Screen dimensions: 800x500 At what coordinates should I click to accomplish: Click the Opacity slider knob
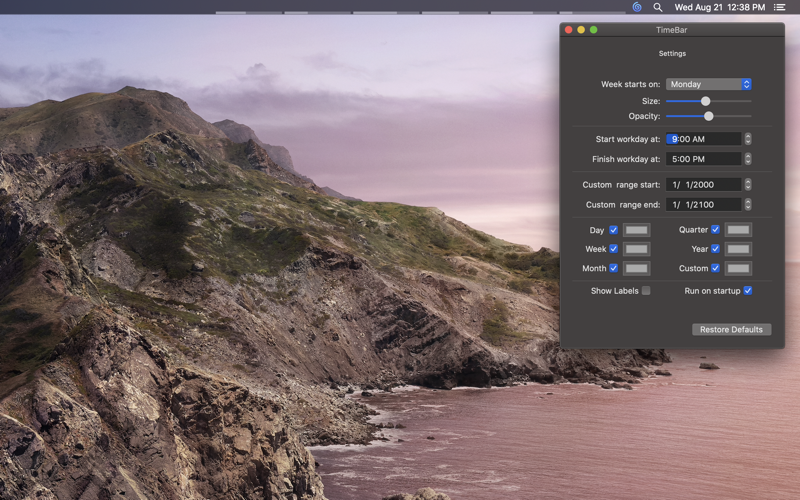[708, 116]
